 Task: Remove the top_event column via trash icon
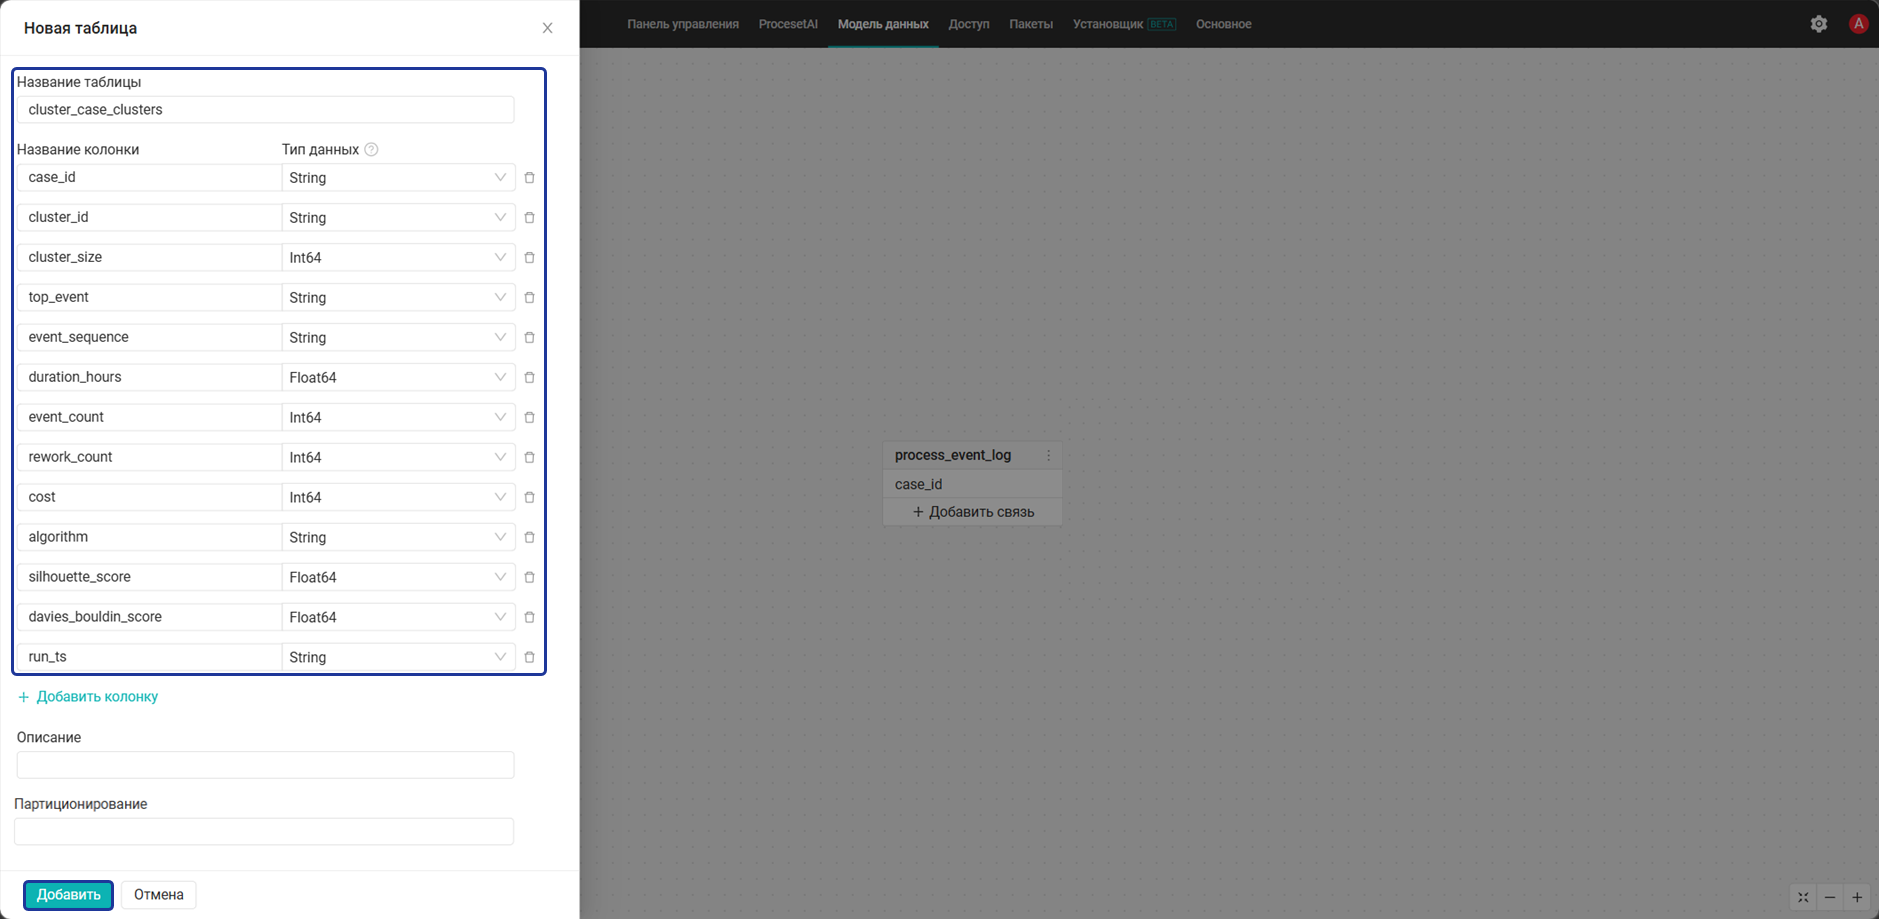(529, 298)
